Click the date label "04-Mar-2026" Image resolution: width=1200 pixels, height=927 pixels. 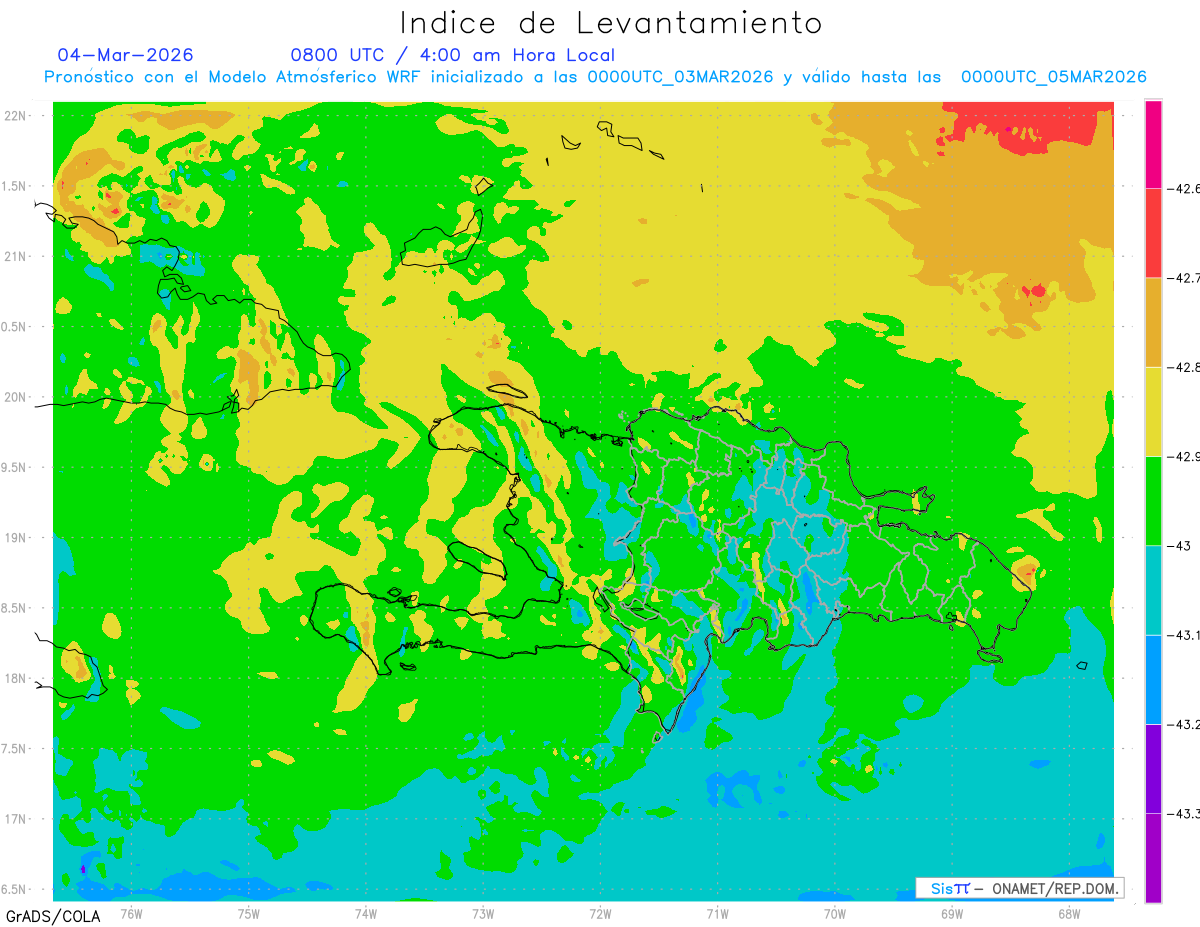click(125, 55)
